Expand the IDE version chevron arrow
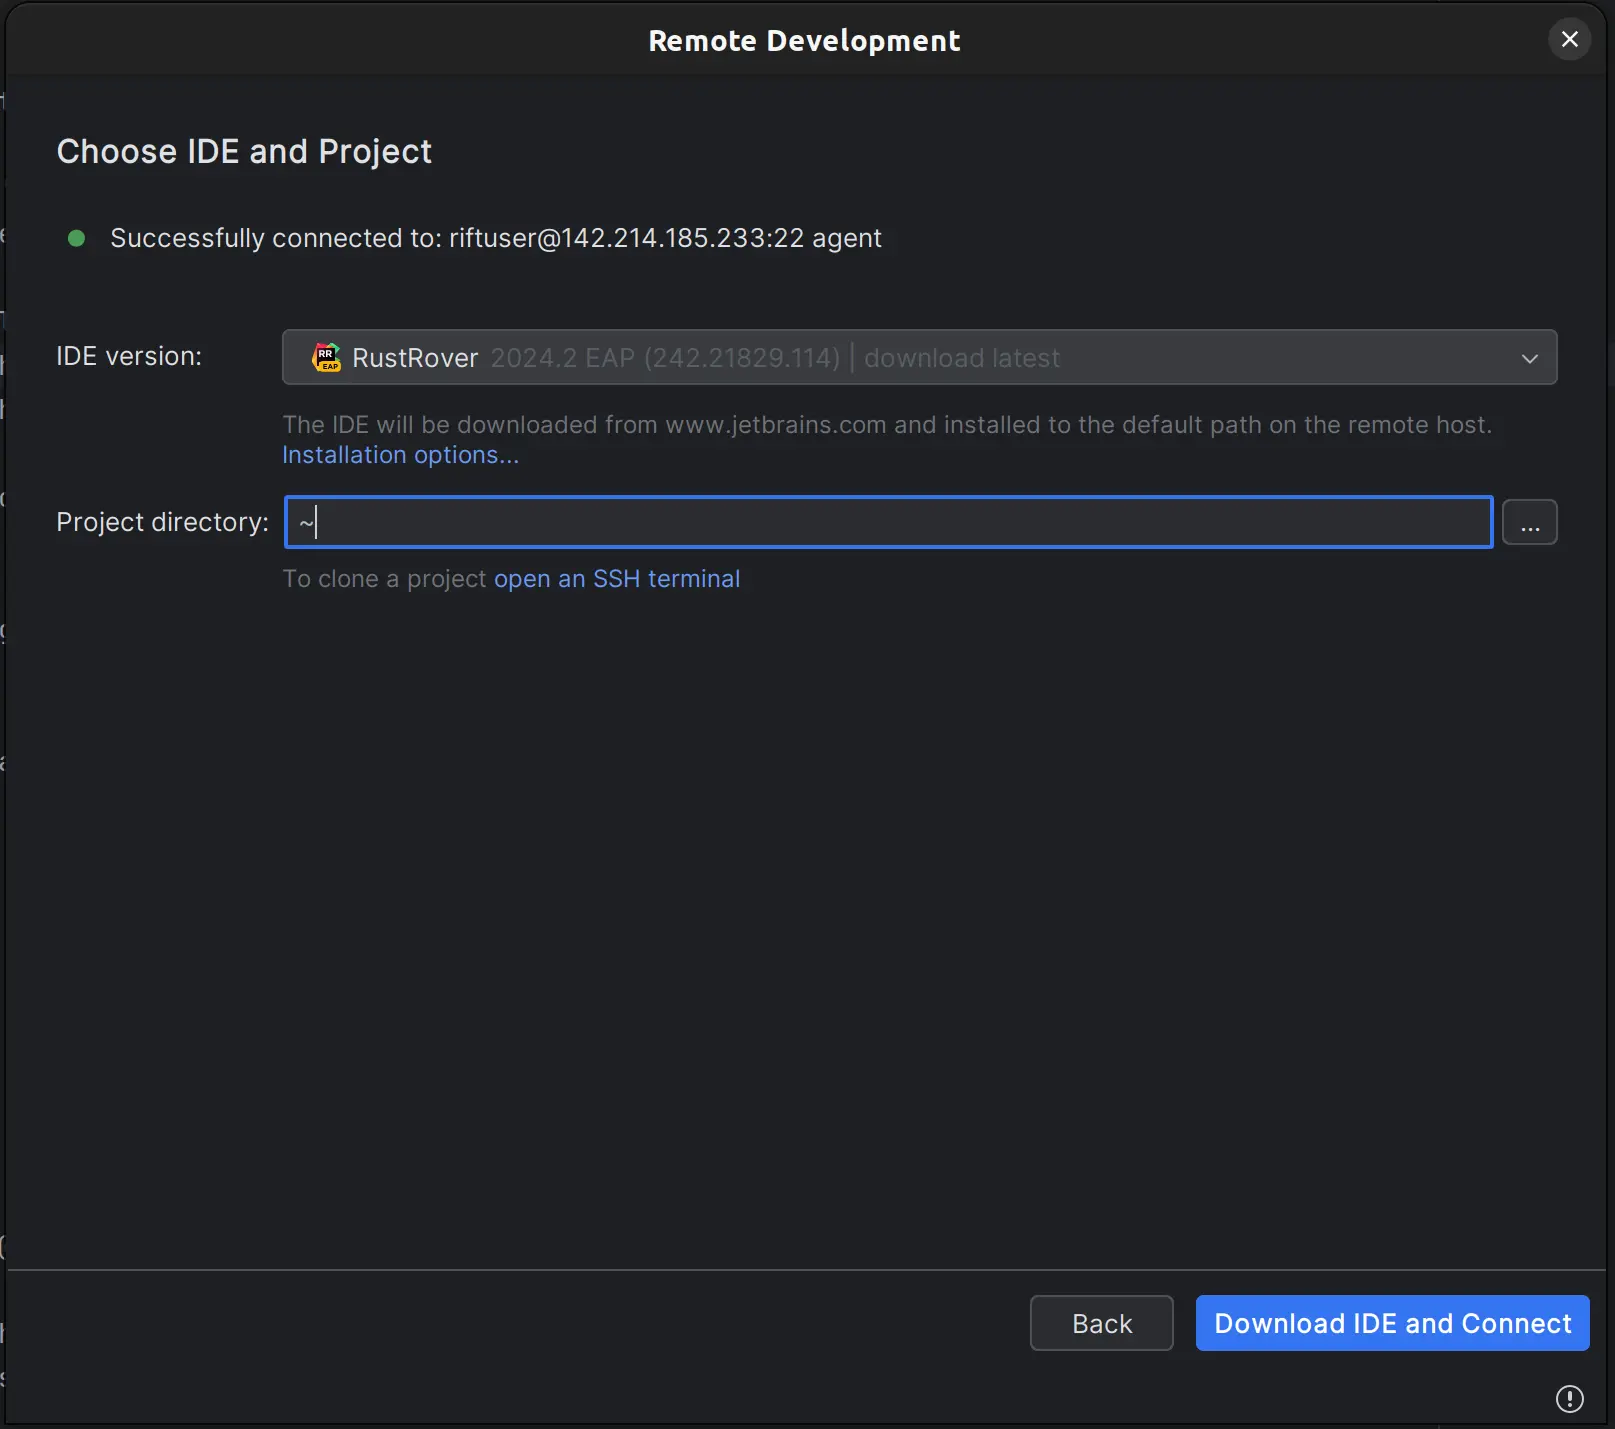 1529,358
